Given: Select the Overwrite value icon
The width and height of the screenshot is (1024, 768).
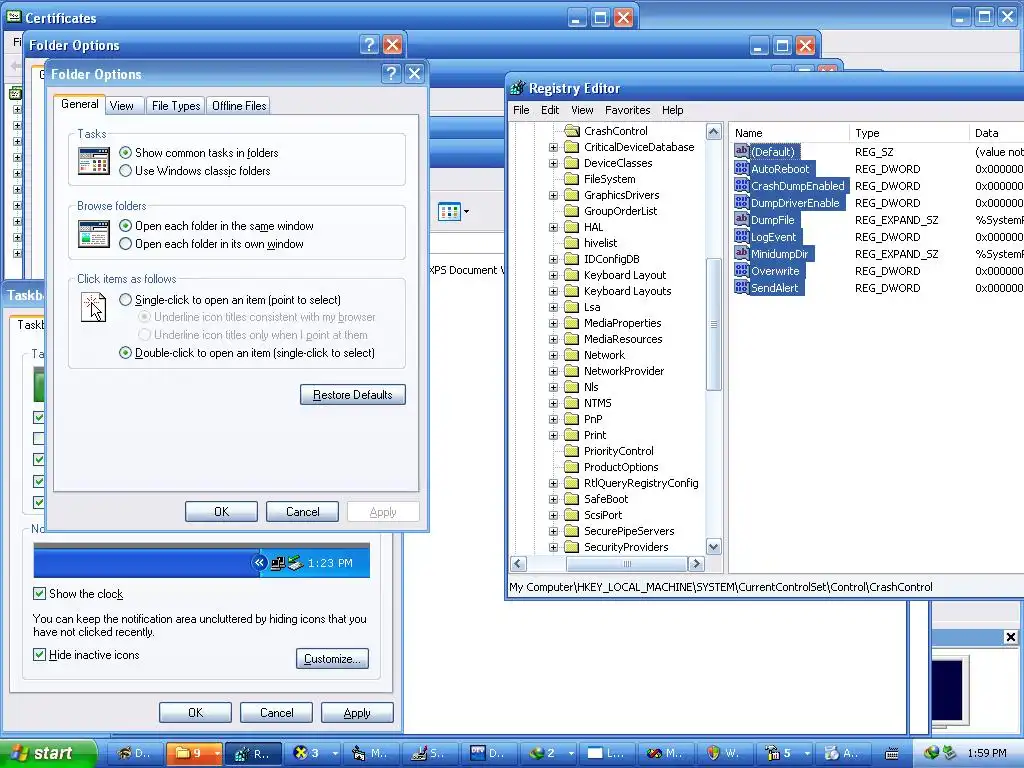Looking at the screenshot, I should 741,270.
